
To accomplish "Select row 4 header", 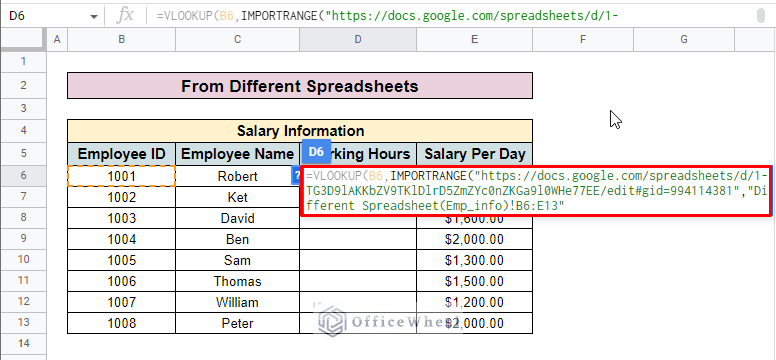I will 23,131.
